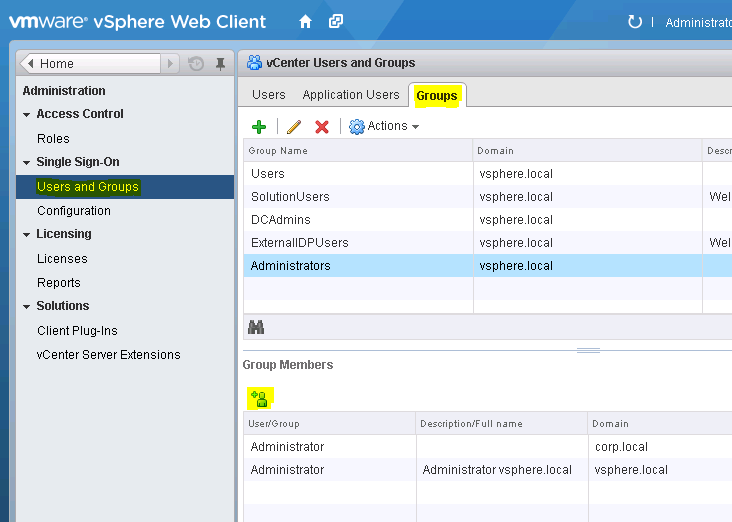The height and width of the screenshot is (522, 732).
Task: Collapse the Access Control section
Action: 27,114
